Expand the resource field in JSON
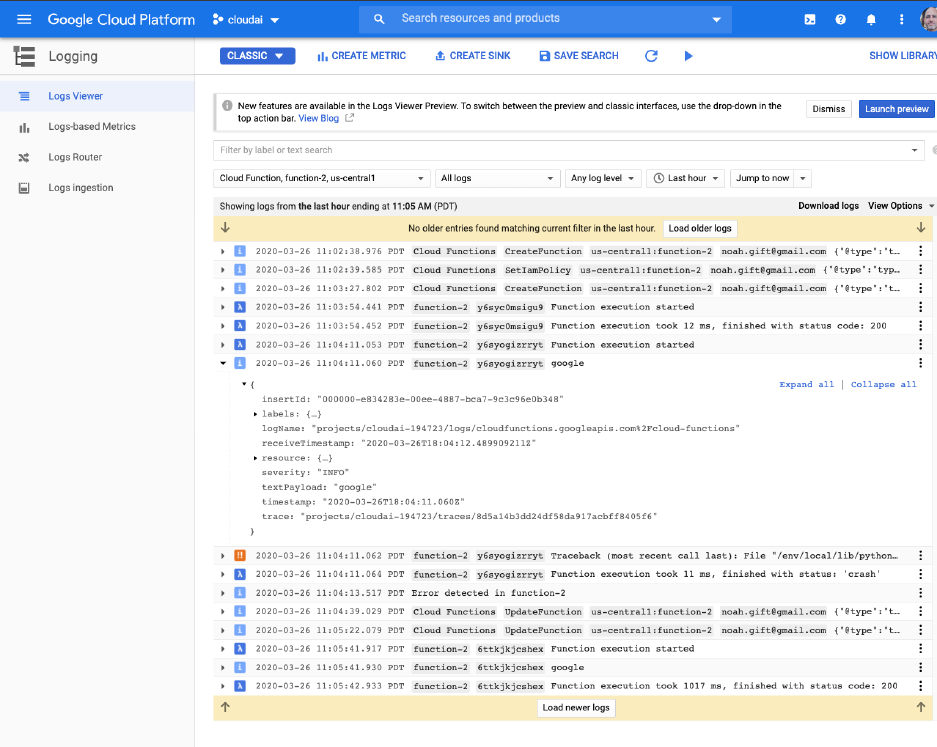Image resolution: width=937 pixels, height=747 pixels. pyautogui.click(x=255, y=458)
